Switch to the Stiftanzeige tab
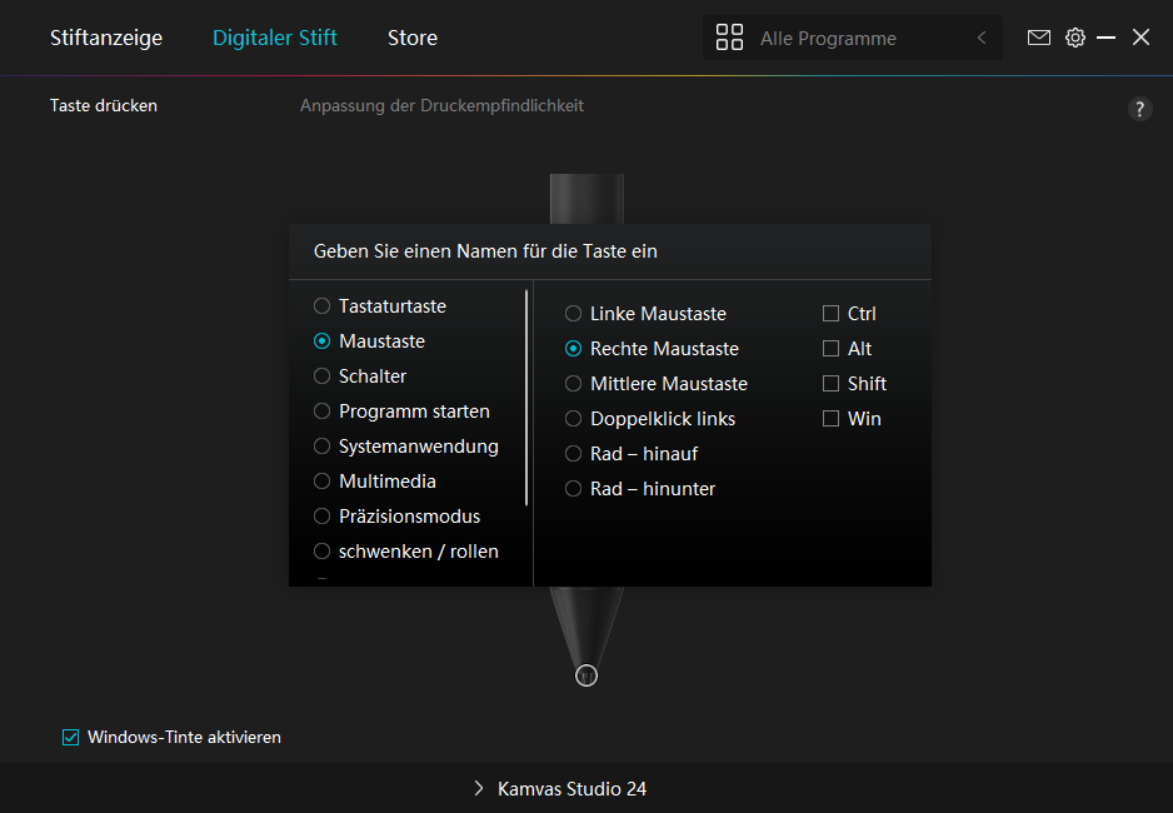 [106, 38]
